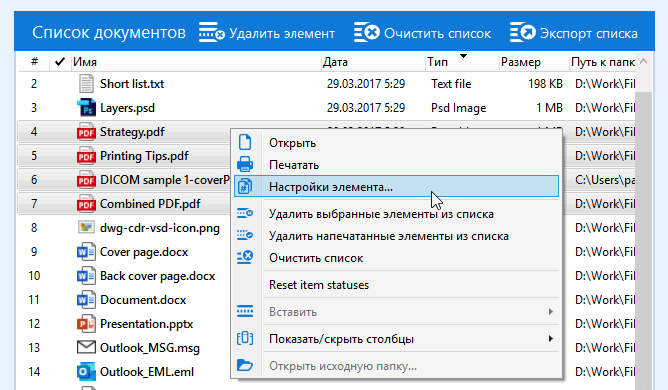Click the Photoshop icon of Layers.psd
This screenshot has width=668, height=390.
coord(86,107)
